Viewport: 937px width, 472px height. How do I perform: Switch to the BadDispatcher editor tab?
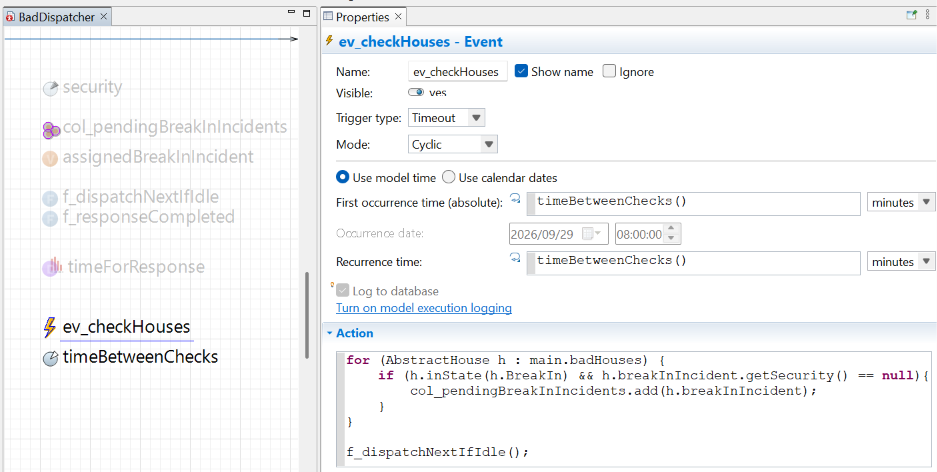point(56,17)
